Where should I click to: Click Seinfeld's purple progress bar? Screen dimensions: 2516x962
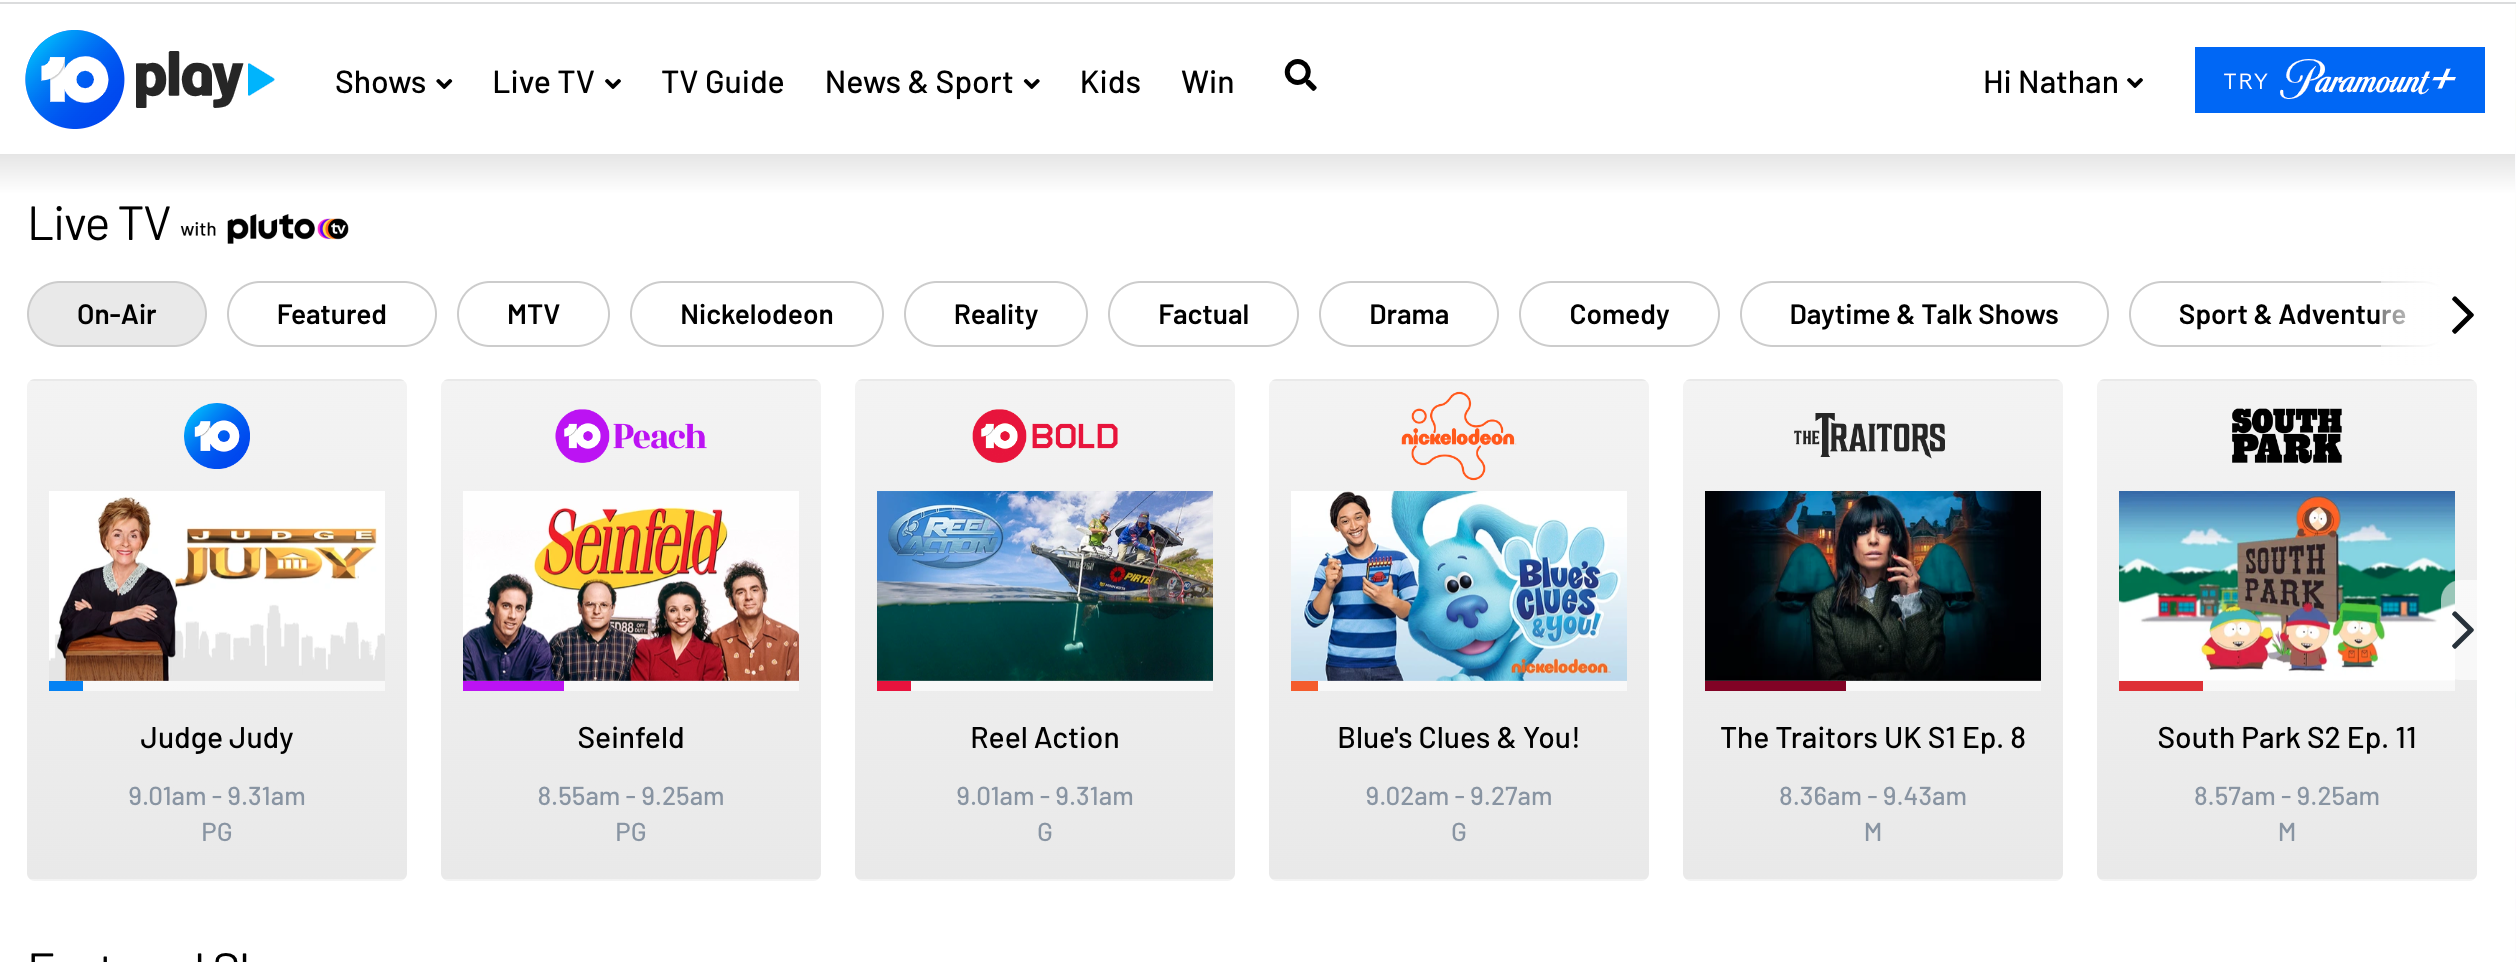(x=513, y=686)
